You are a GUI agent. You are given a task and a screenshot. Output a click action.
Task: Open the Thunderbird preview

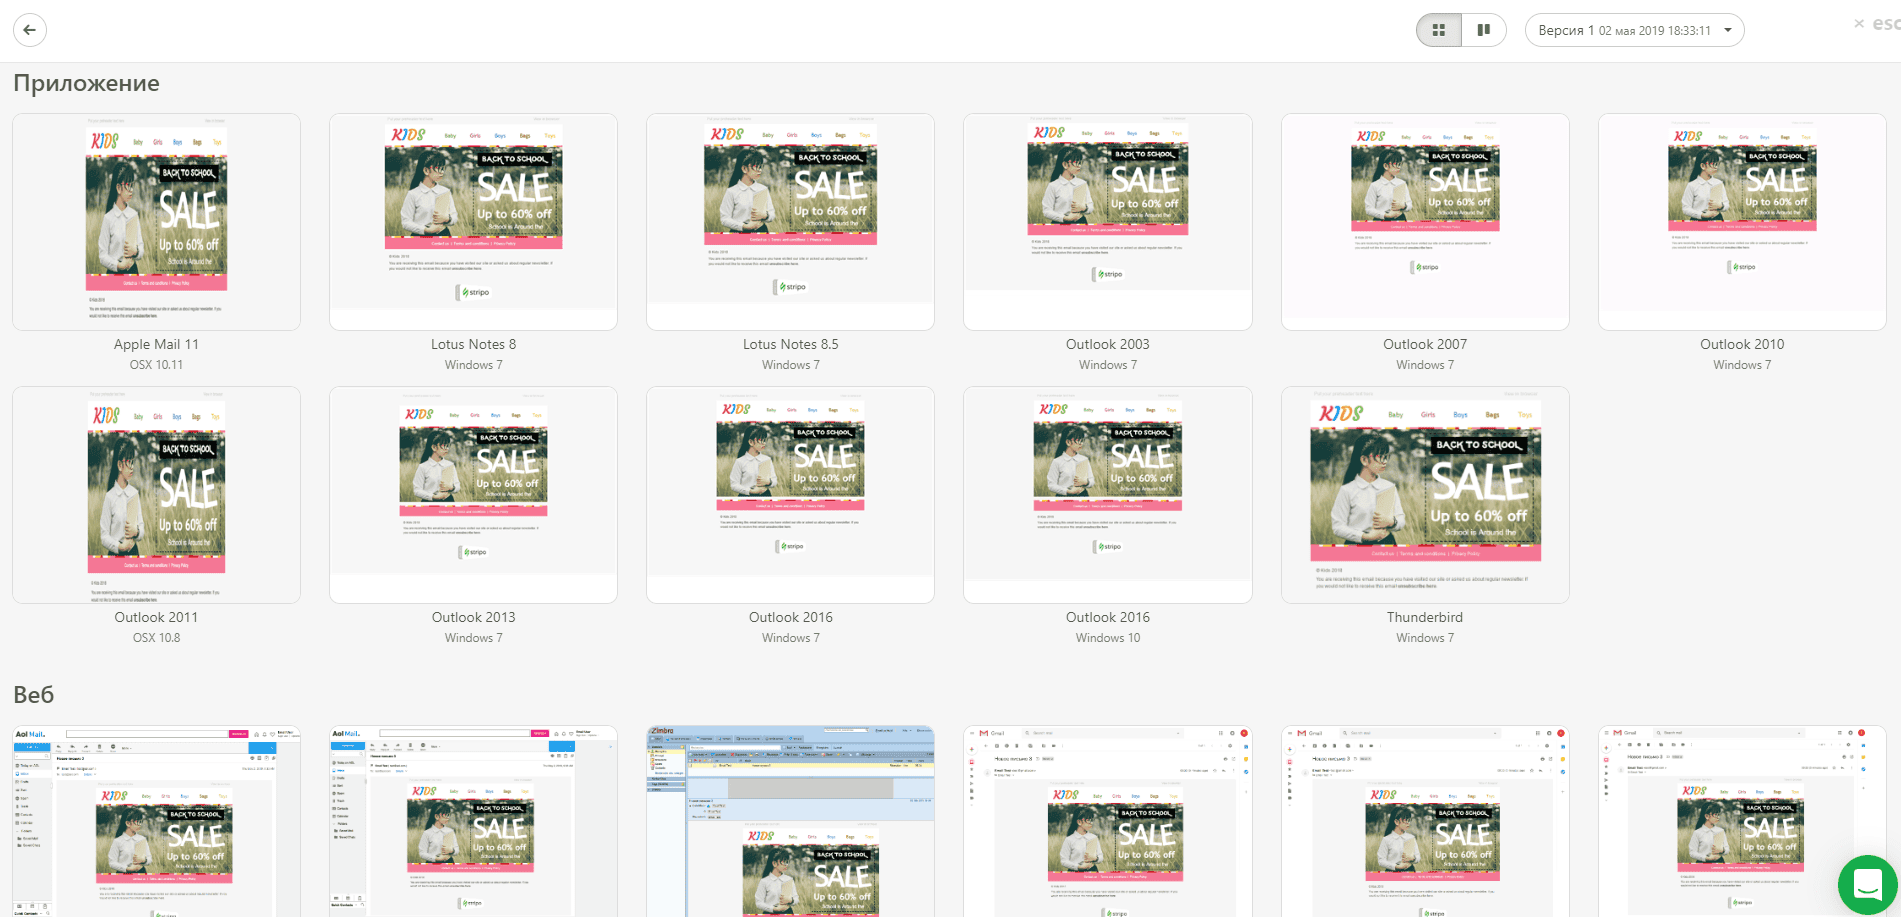pyautogui.click(x=1424, y=494)
